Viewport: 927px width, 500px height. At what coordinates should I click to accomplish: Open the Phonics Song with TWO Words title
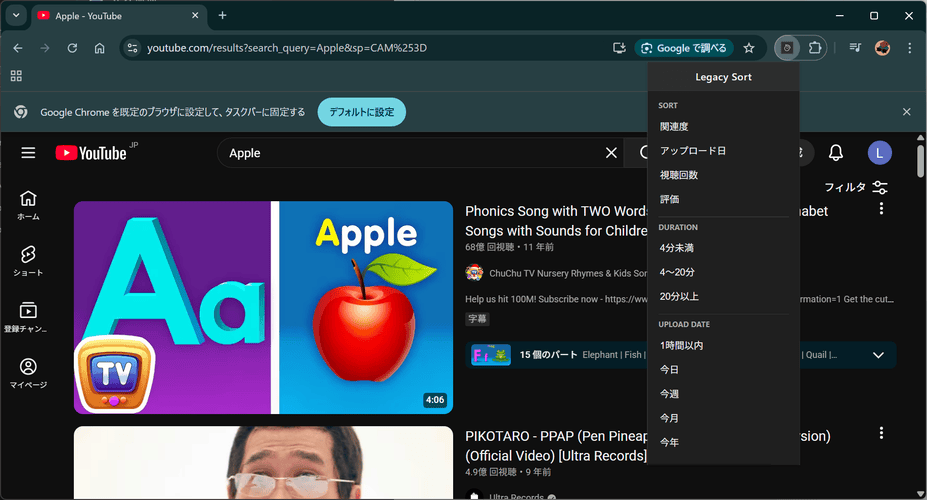(x=556, y=221)
